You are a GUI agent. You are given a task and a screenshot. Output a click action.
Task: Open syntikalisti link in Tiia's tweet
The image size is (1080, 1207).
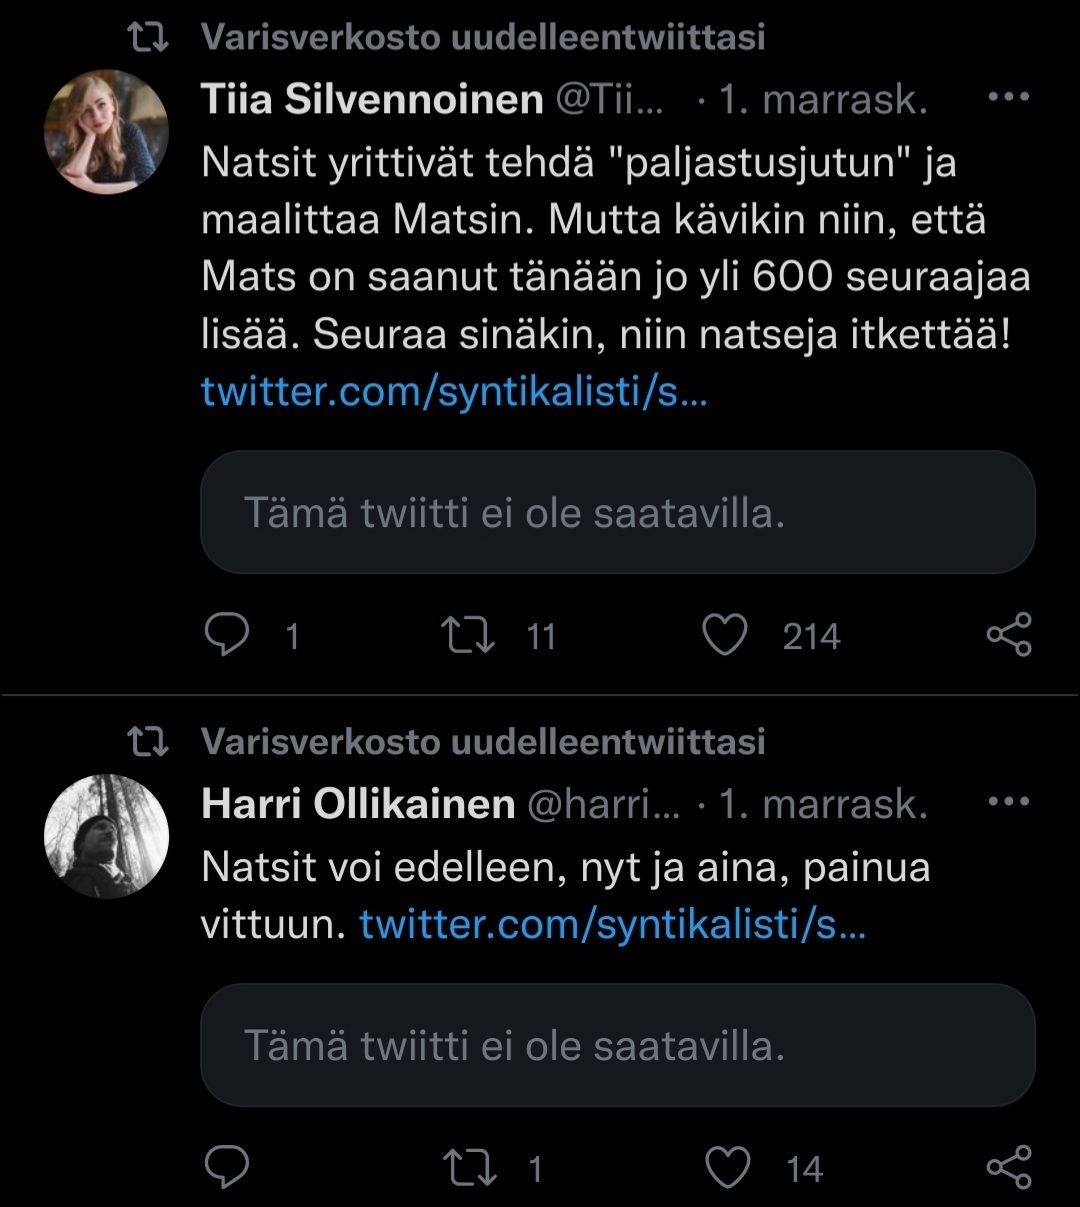tap(455, 390)
